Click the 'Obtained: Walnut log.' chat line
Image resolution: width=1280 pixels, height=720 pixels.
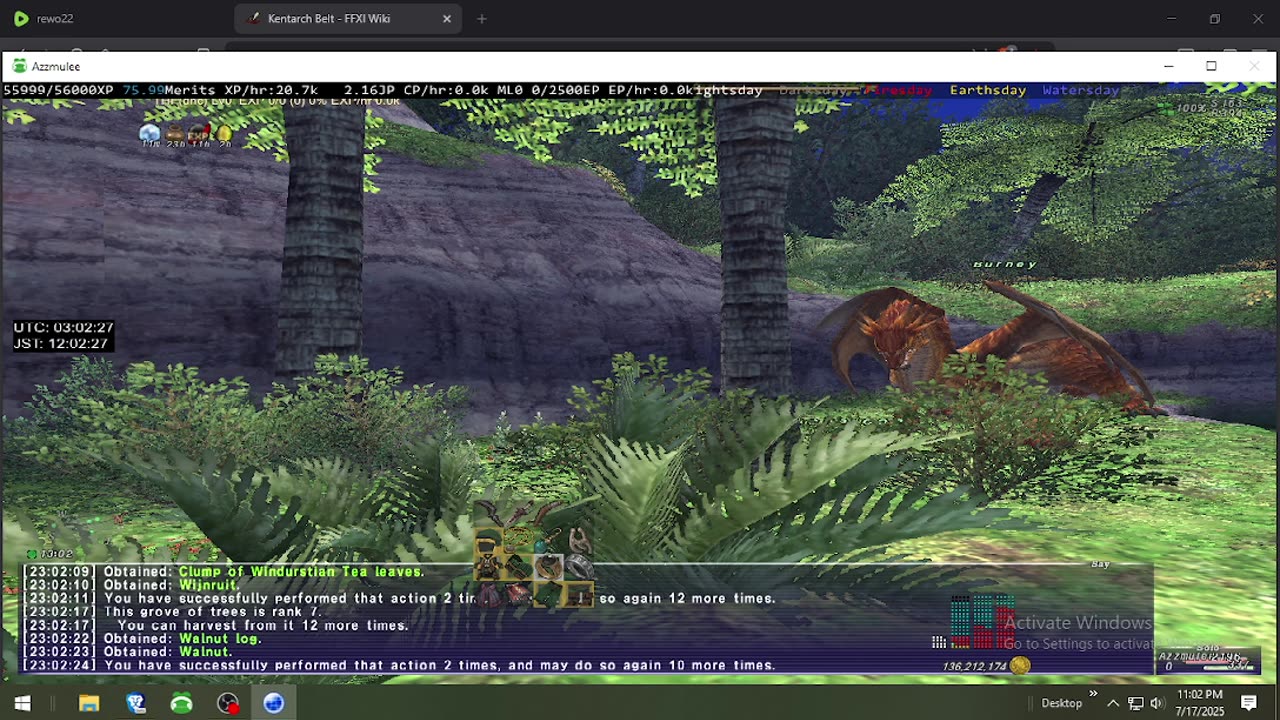pos(142,639)
